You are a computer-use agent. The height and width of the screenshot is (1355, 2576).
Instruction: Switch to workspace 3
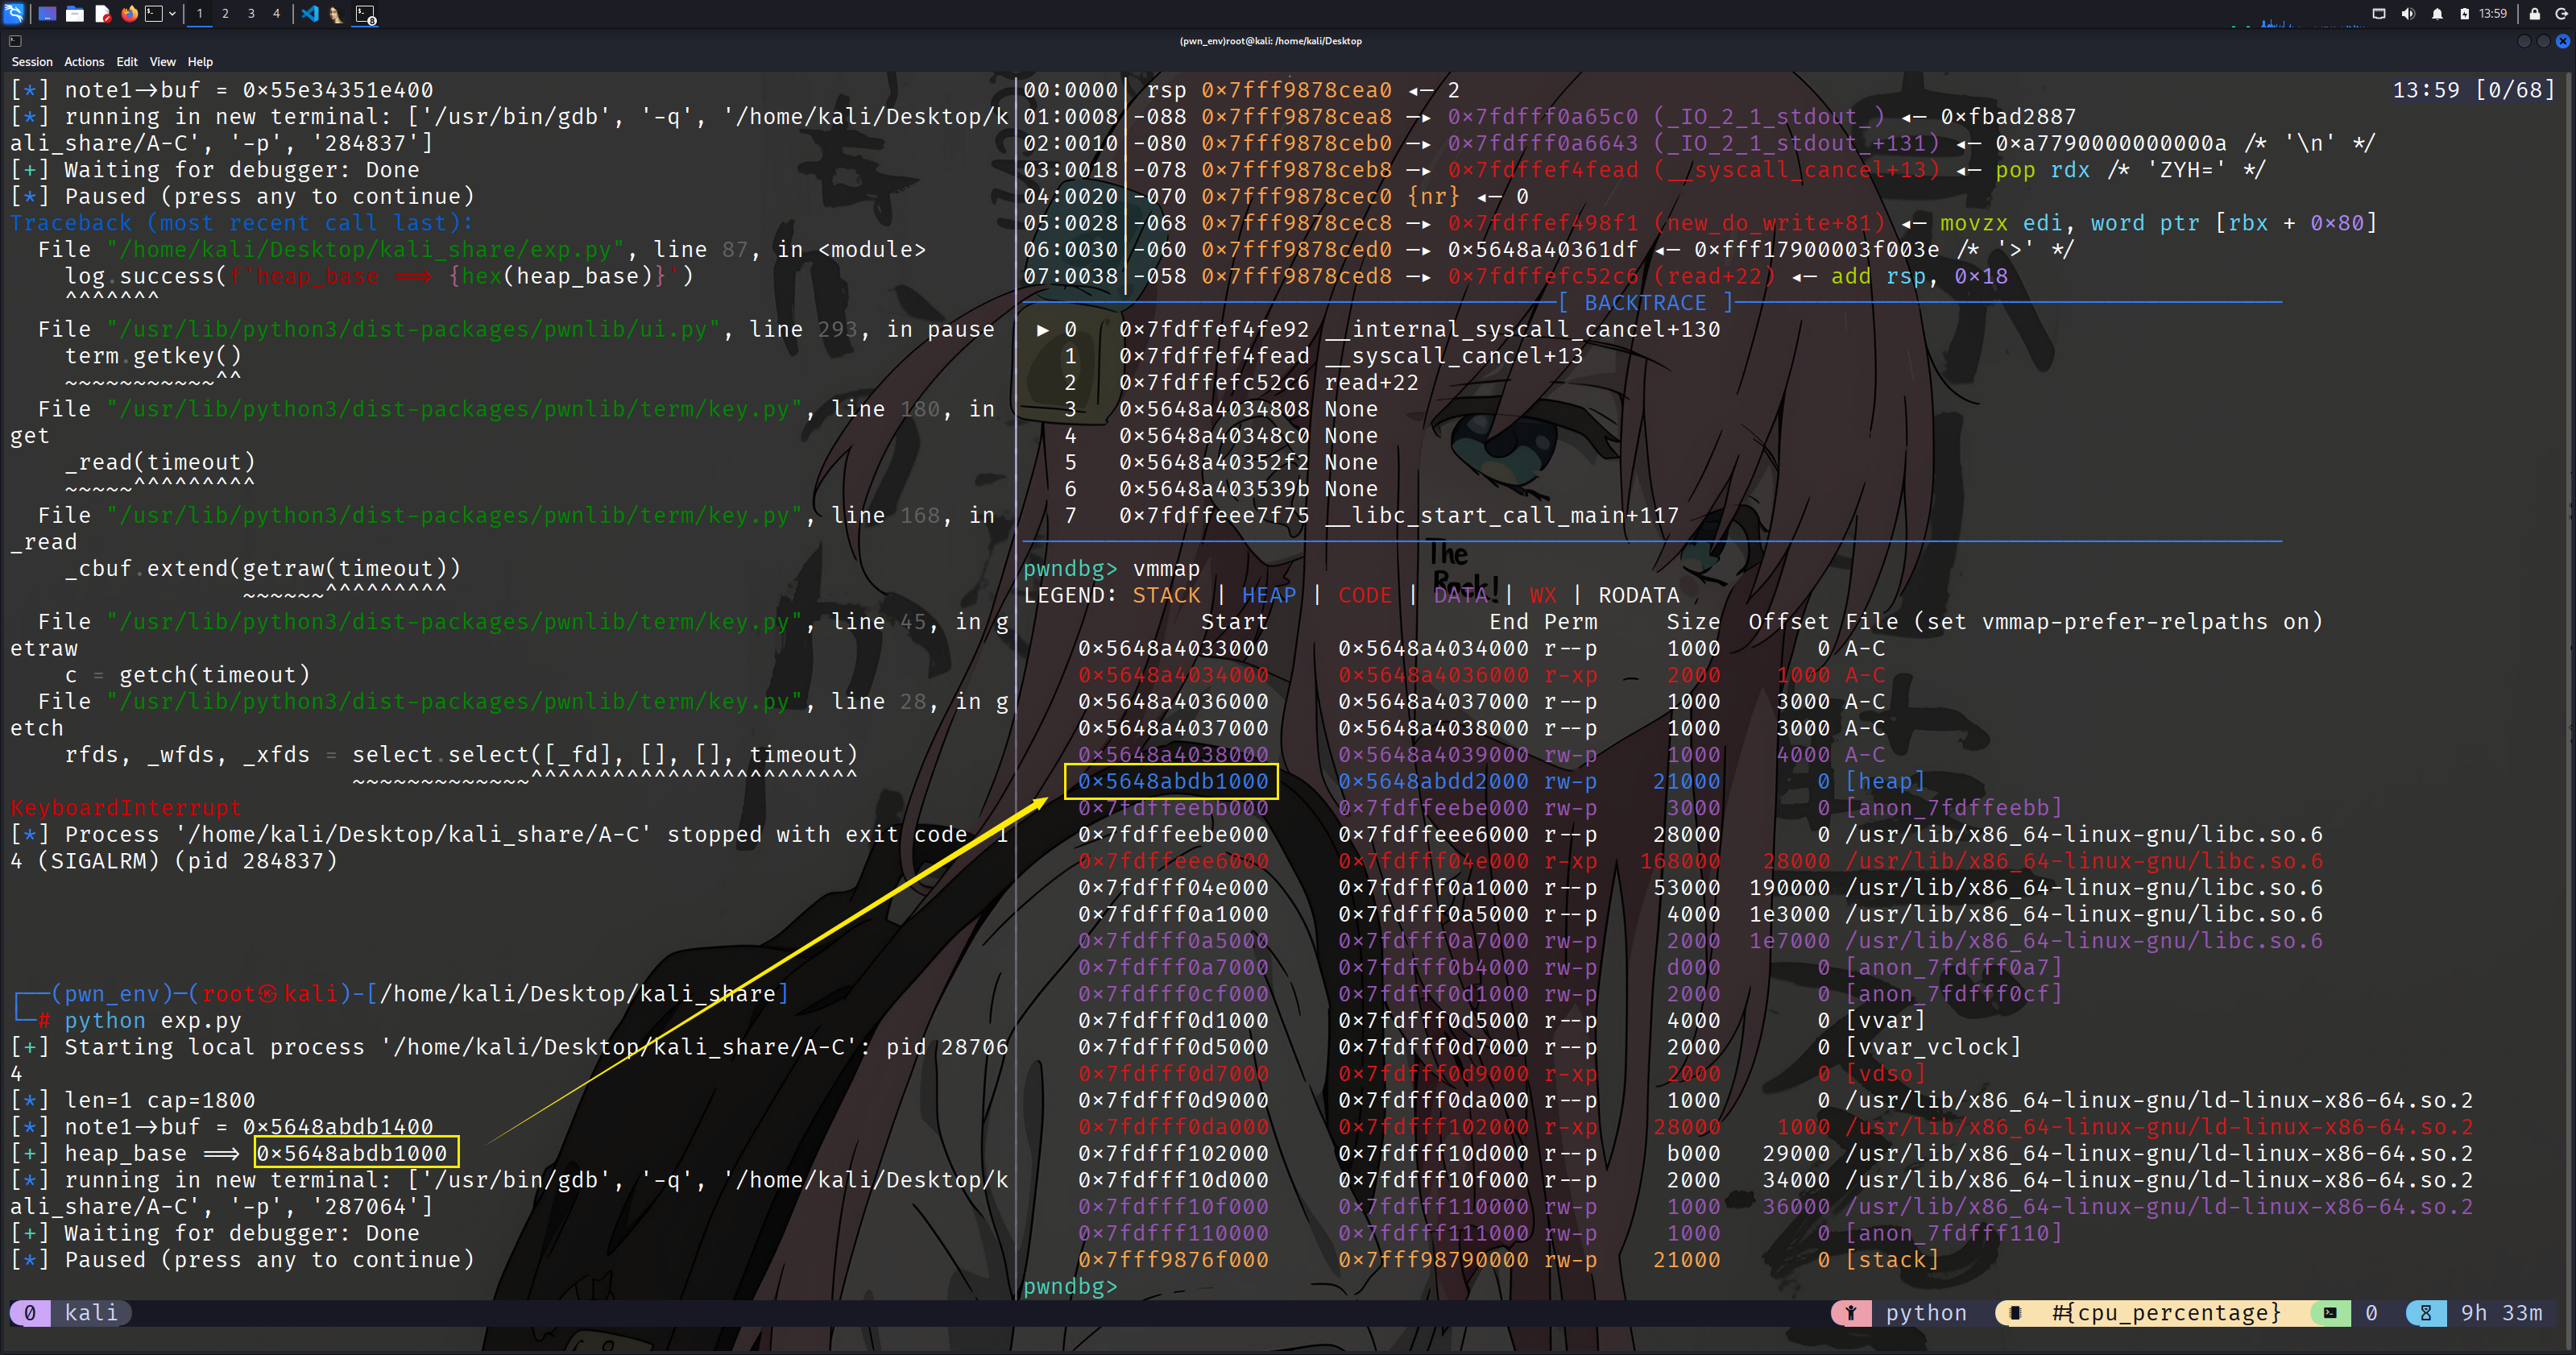tap(251, 14)
